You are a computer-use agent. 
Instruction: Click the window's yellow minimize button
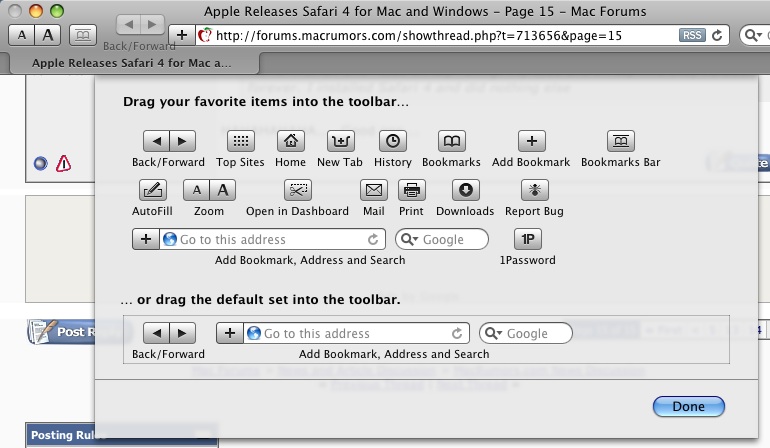coord(36,10)
